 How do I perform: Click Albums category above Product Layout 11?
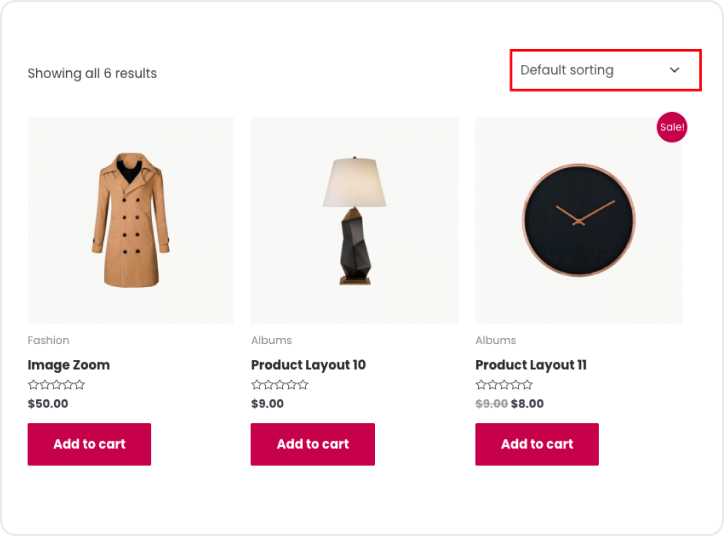point(495,340)
